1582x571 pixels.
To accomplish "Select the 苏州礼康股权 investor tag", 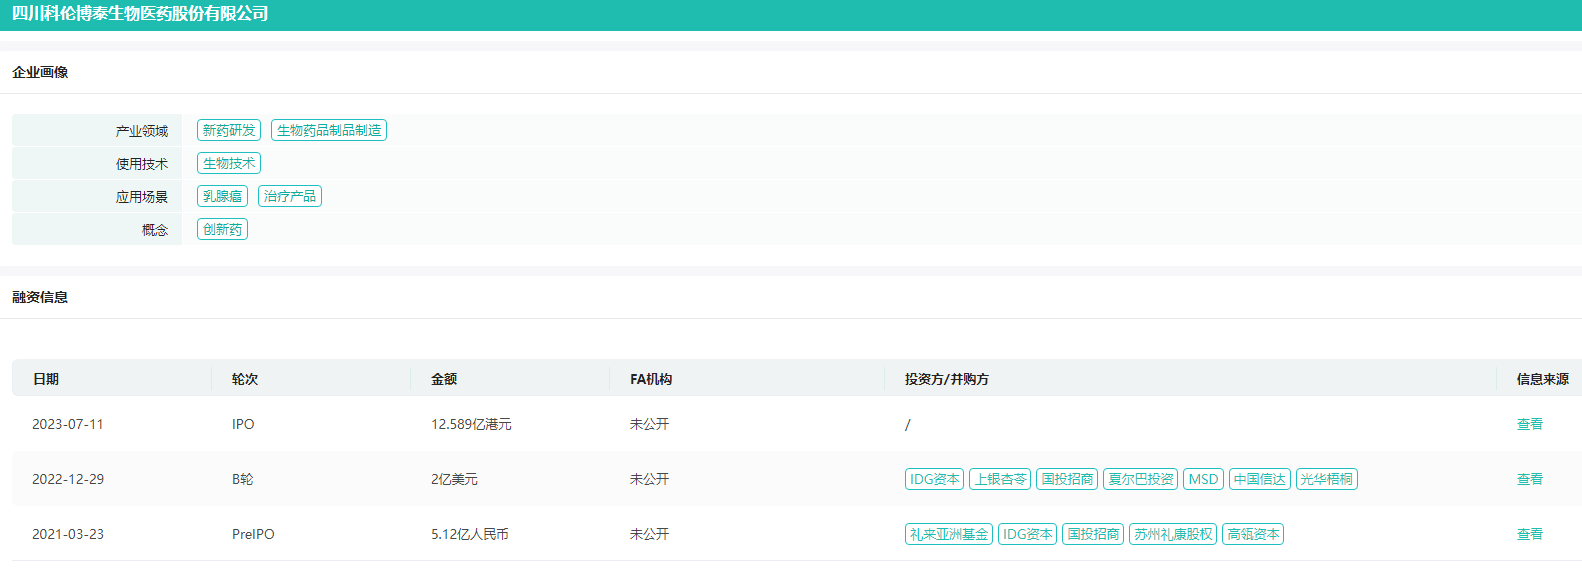I will (x=1173, y=534).
